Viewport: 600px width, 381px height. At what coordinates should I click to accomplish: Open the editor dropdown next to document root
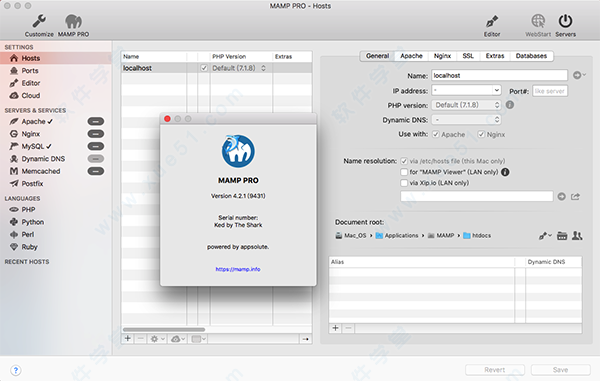(x=545, y=236)
